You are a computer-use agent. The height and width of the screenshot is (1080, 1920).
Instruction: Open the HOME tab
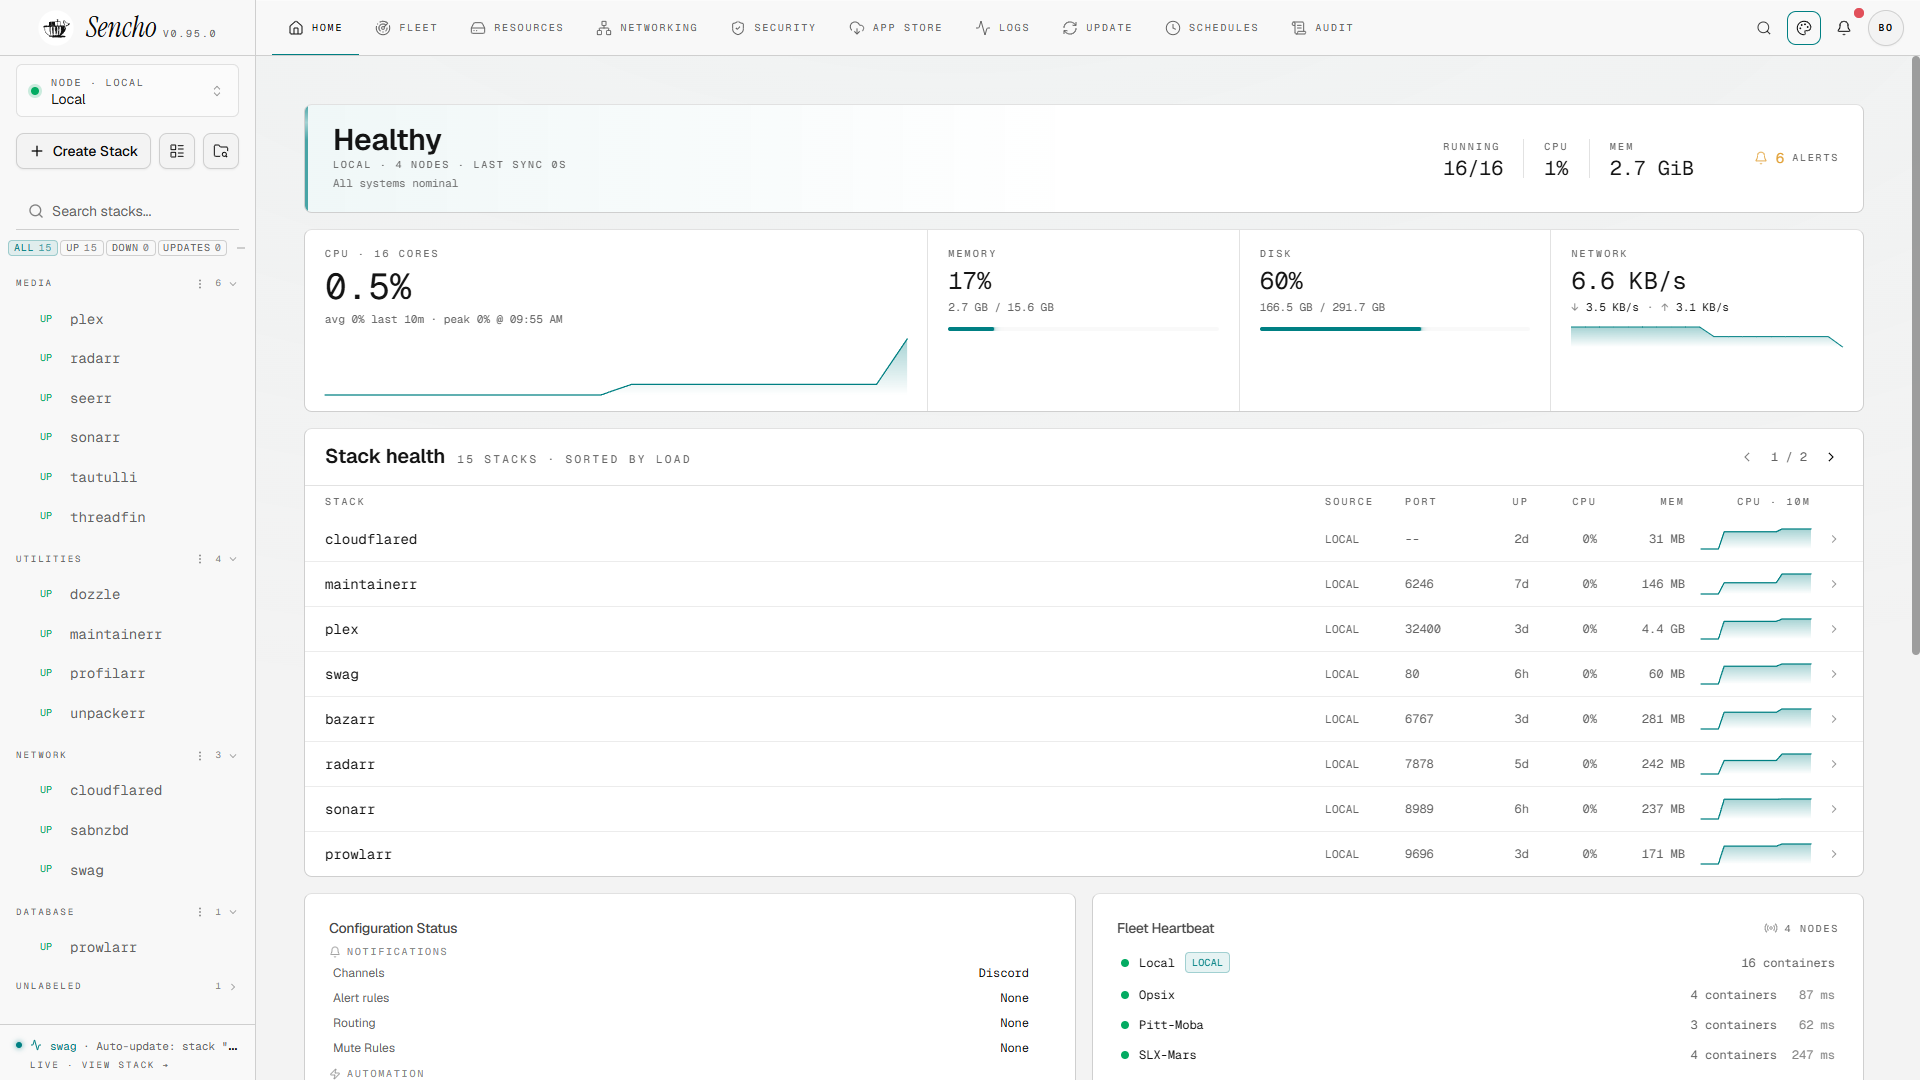(x=315, y=28)
